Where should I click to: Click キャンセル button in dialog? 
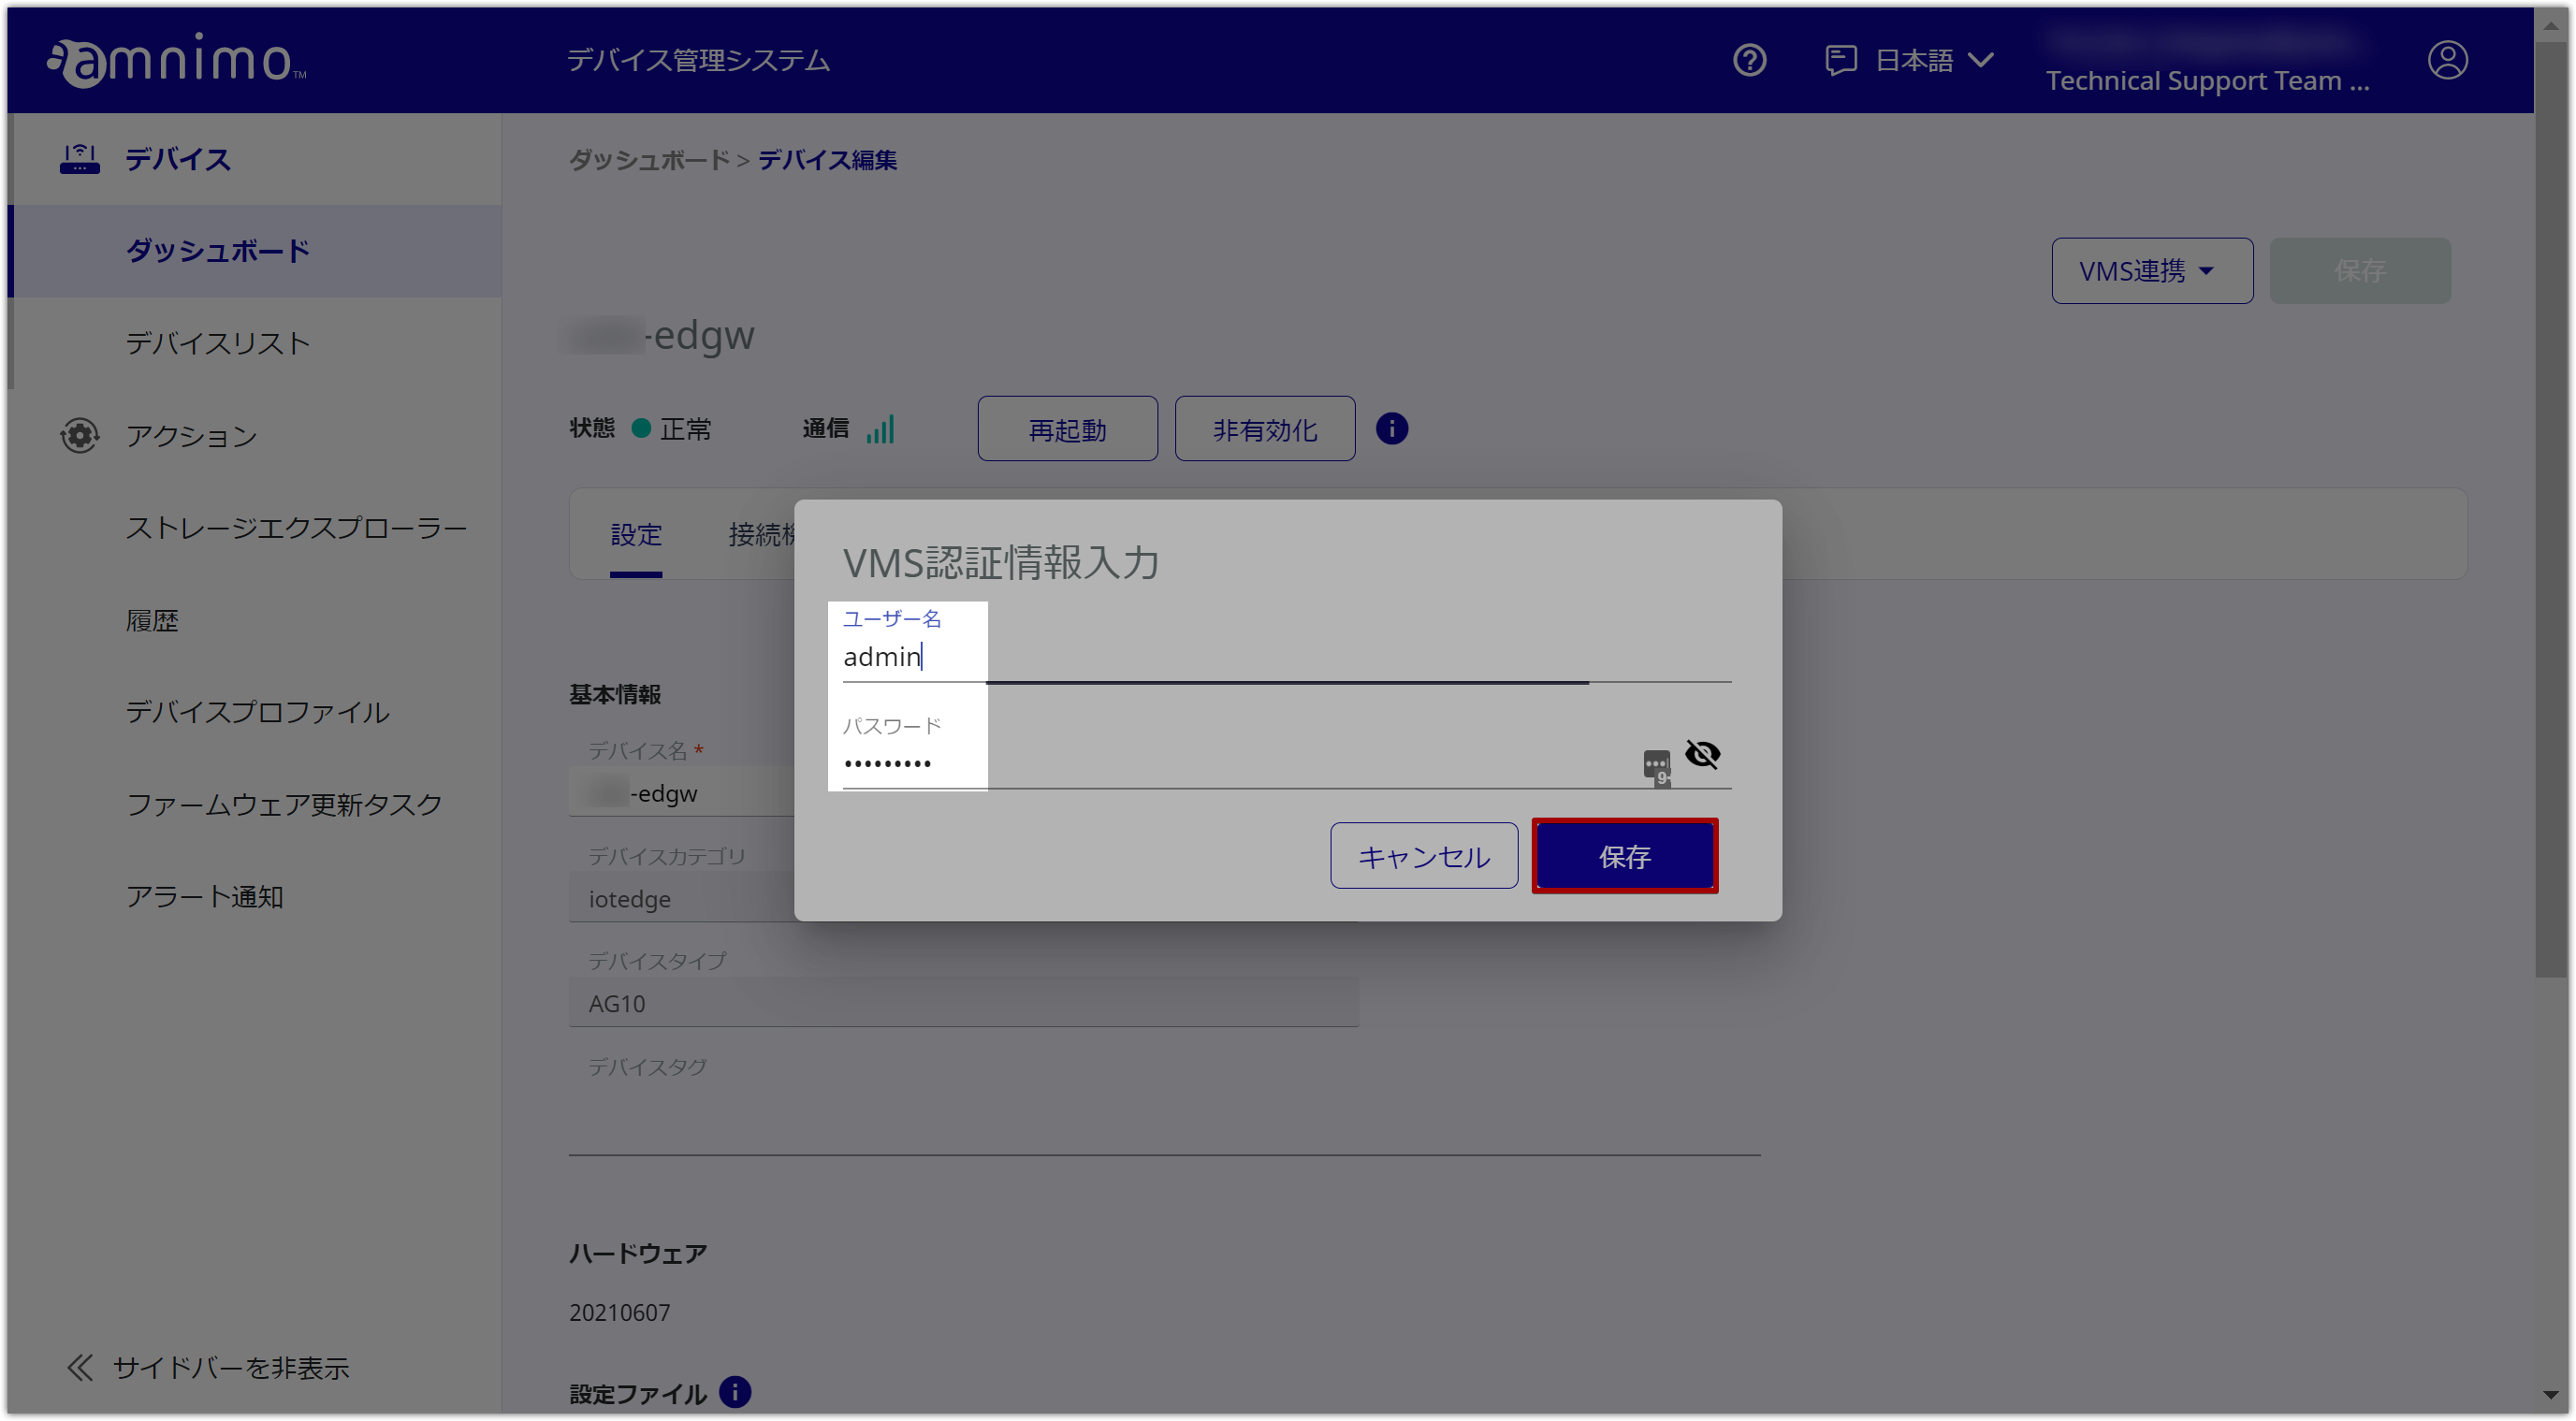pyautogui.click(x=1423, y=856)
